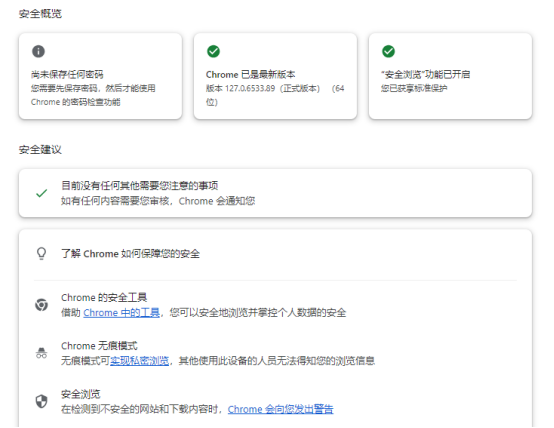
Task: Click the text 您需要先保存密码，然后才能使用
Action: point(93,88)
